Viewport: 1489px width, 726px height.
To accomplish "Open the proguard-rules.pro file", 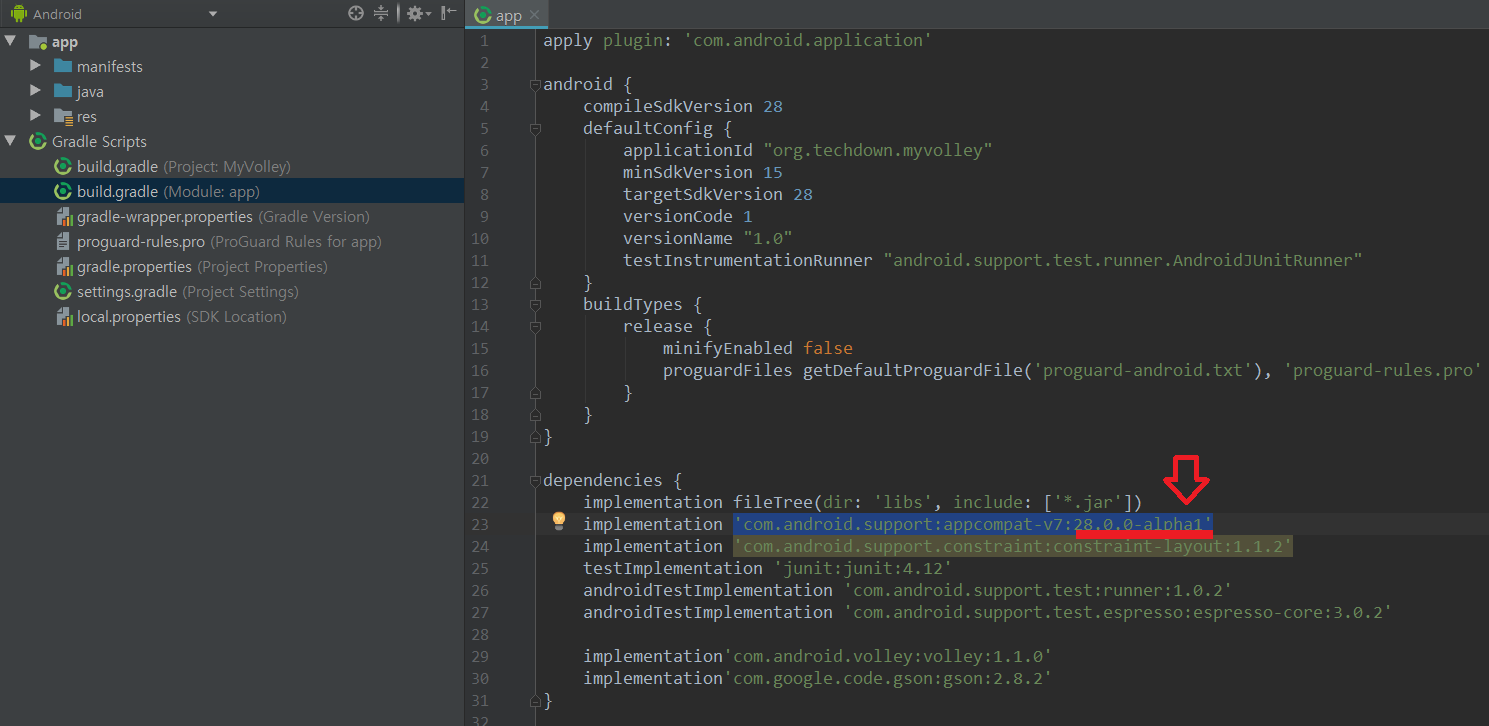I will [x=140, y=241].
